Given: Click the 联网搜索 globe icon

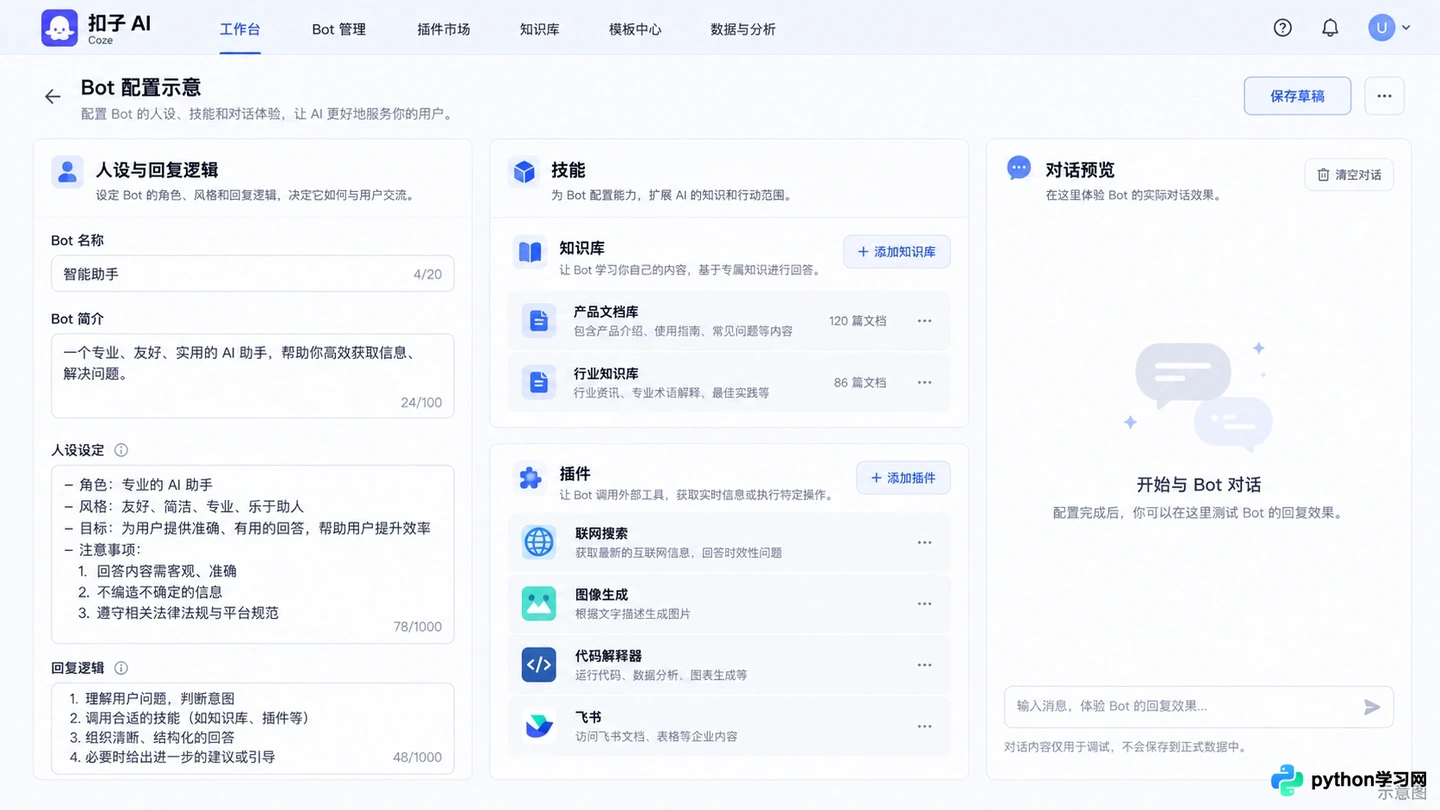Looking at the screenshot, I should click(x=539, y=542).
